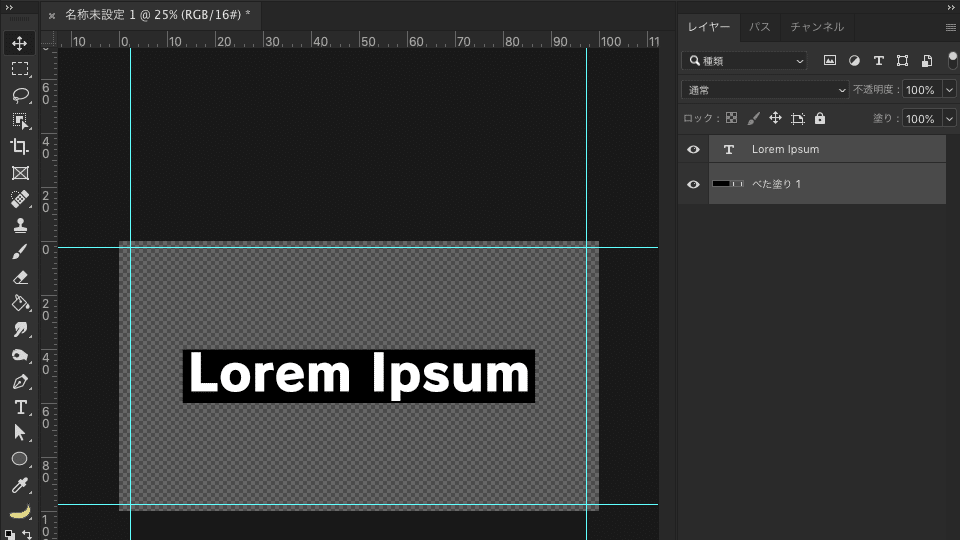Select the Paint Bucket tool
Screen dimensions: 960x540
click(x=20, y=304)
